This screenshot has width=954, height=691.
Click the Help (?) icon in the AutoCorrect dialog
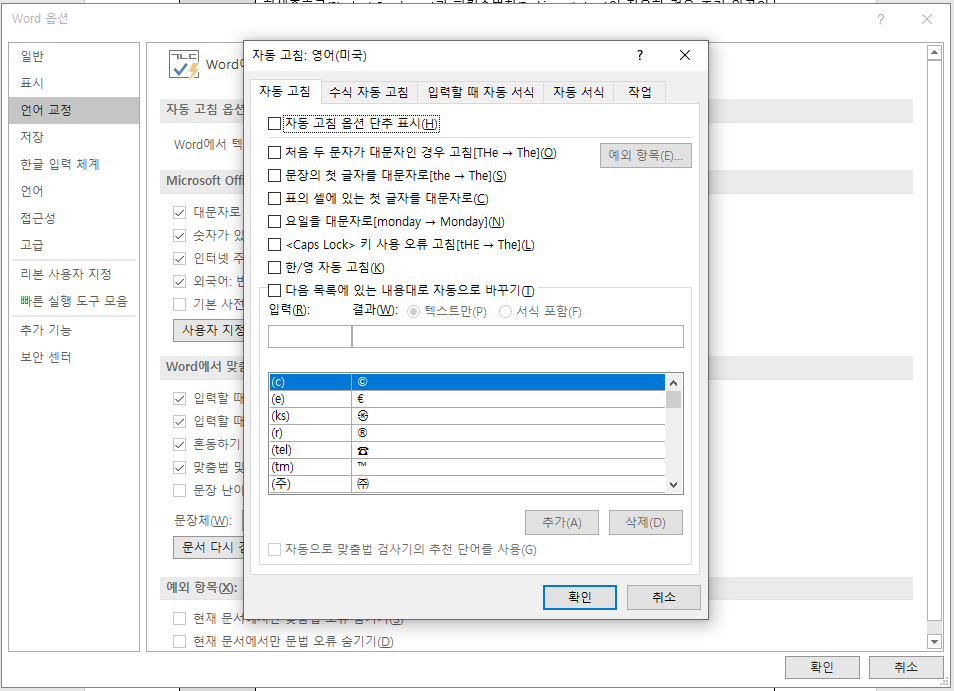639,56
